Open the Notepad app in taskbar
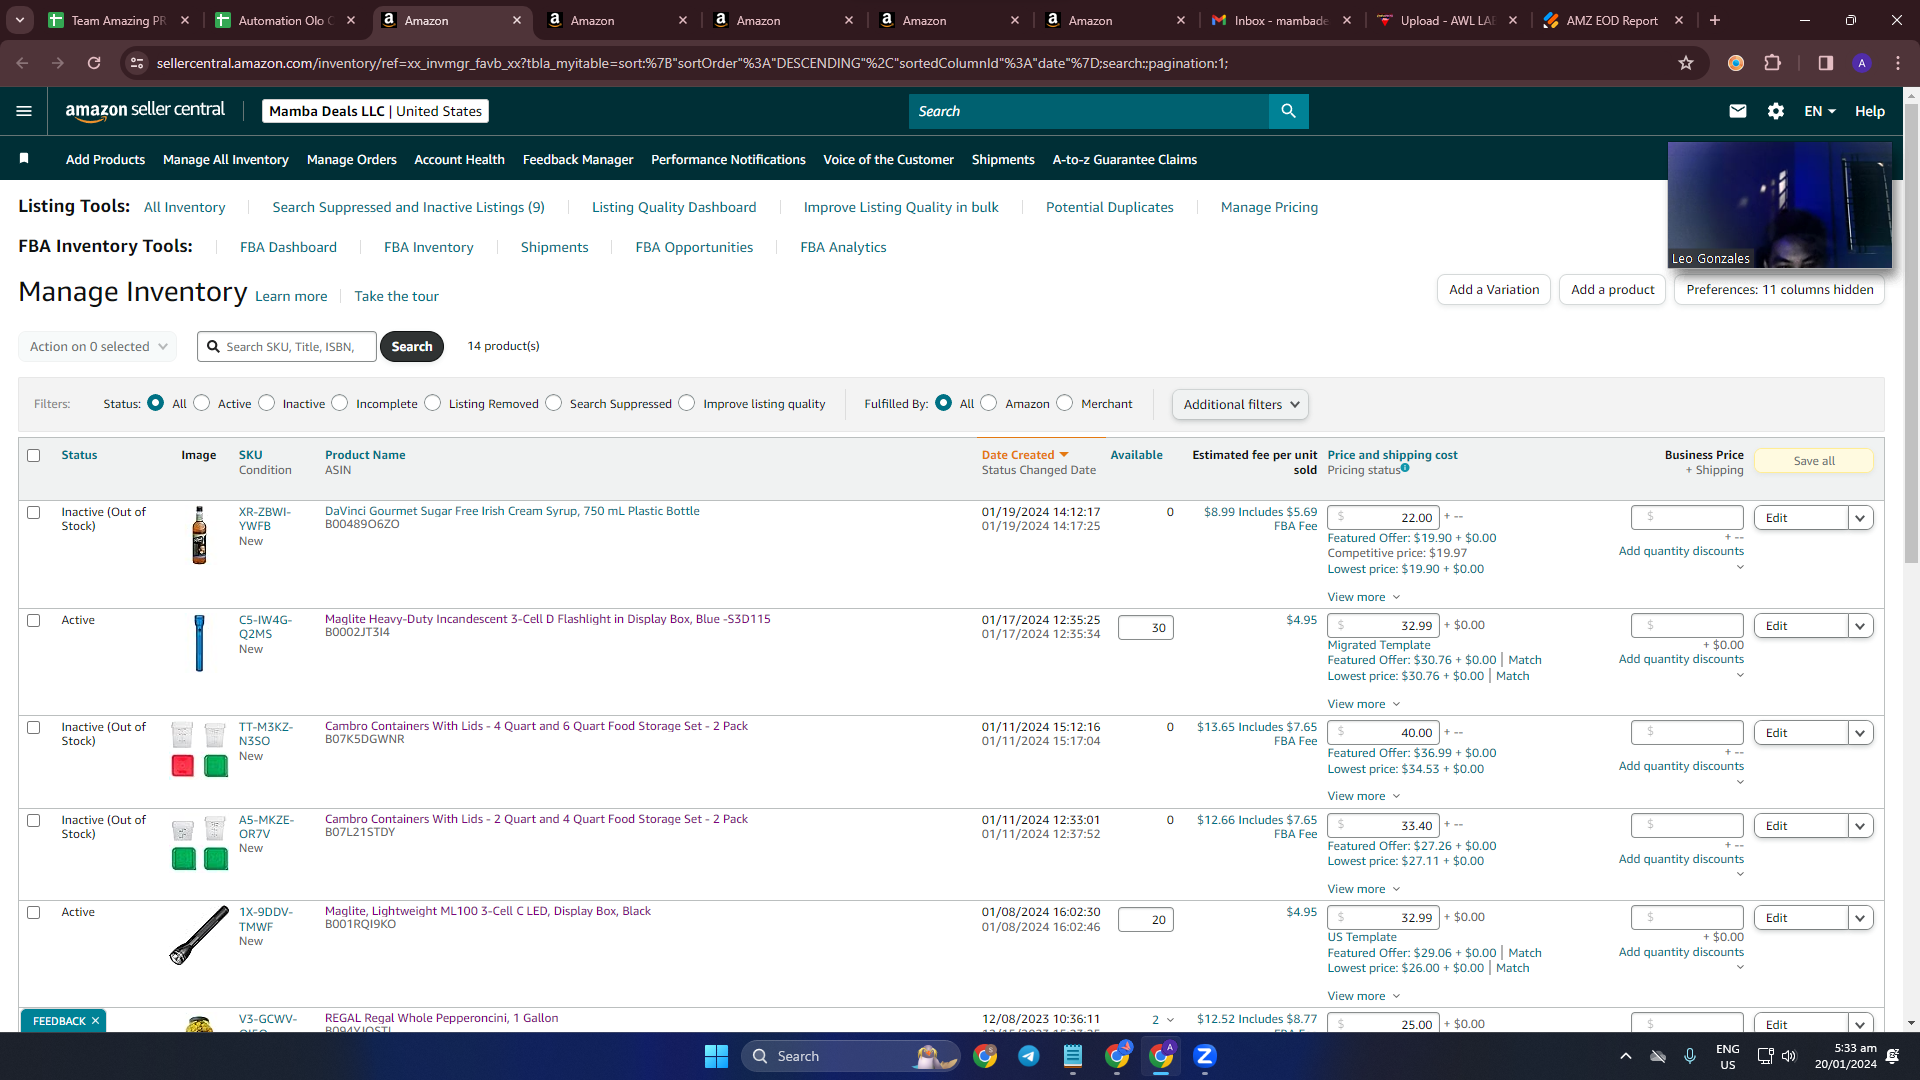This screenshot has height=1080, width=1920. coord(1073,1056)
